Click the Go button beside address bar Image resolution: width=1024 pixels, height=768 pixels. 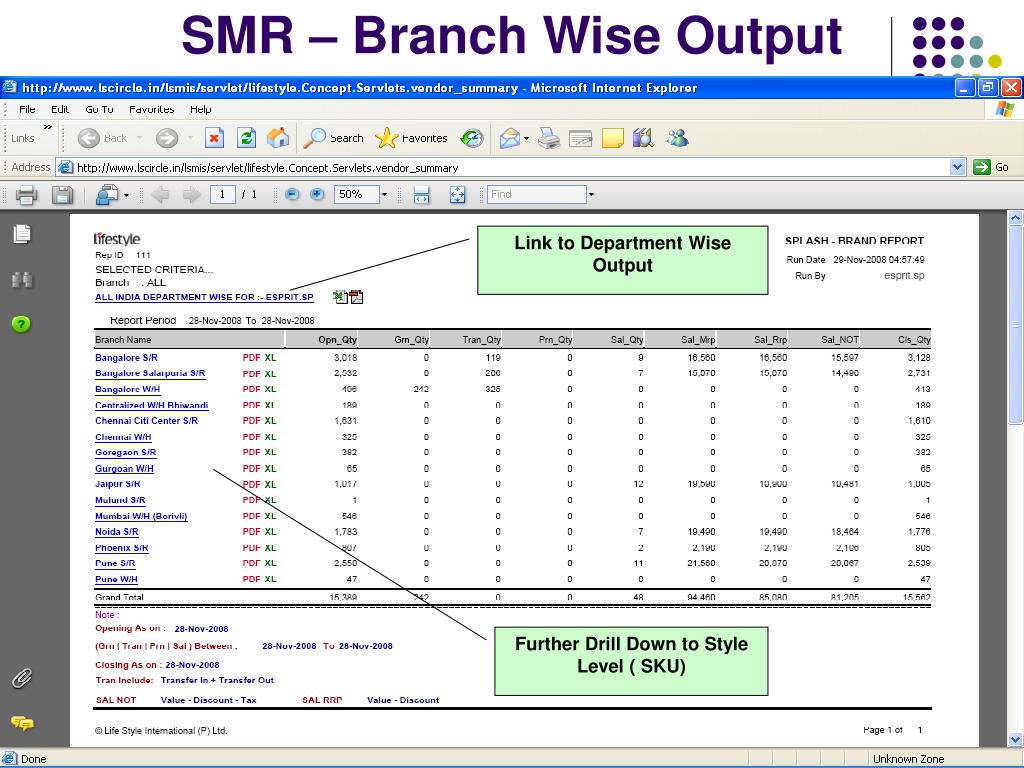pos(991,167)
